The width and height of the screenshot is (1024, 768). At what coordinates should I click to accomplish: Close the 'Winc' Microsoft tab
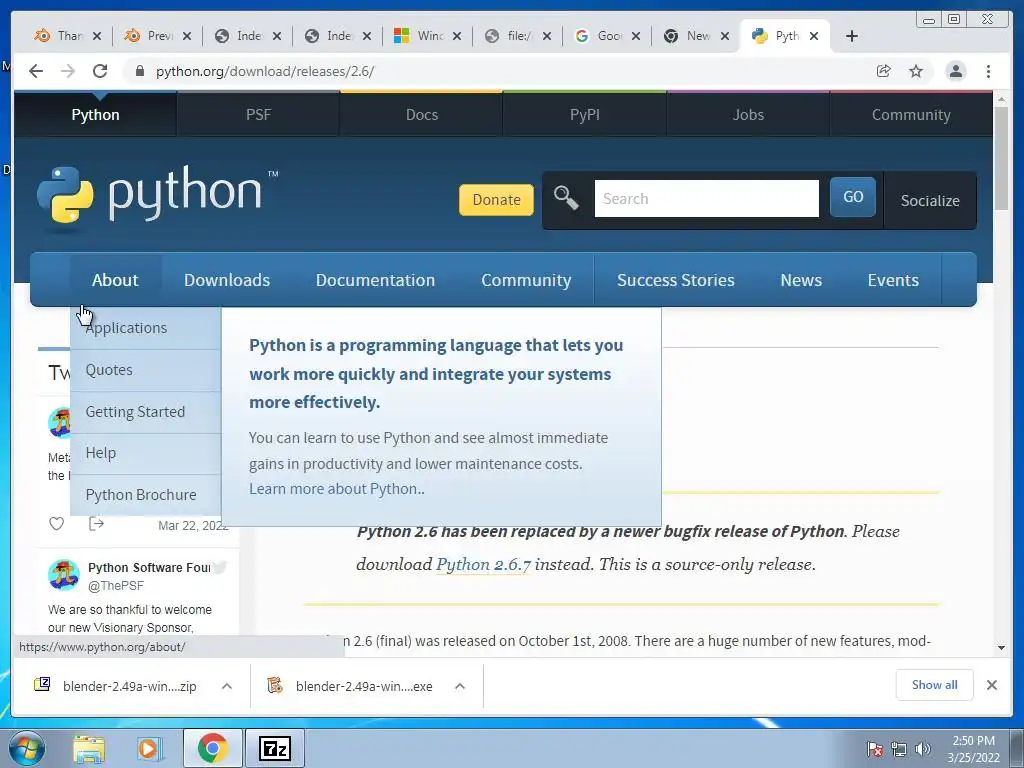click(456, 36)
